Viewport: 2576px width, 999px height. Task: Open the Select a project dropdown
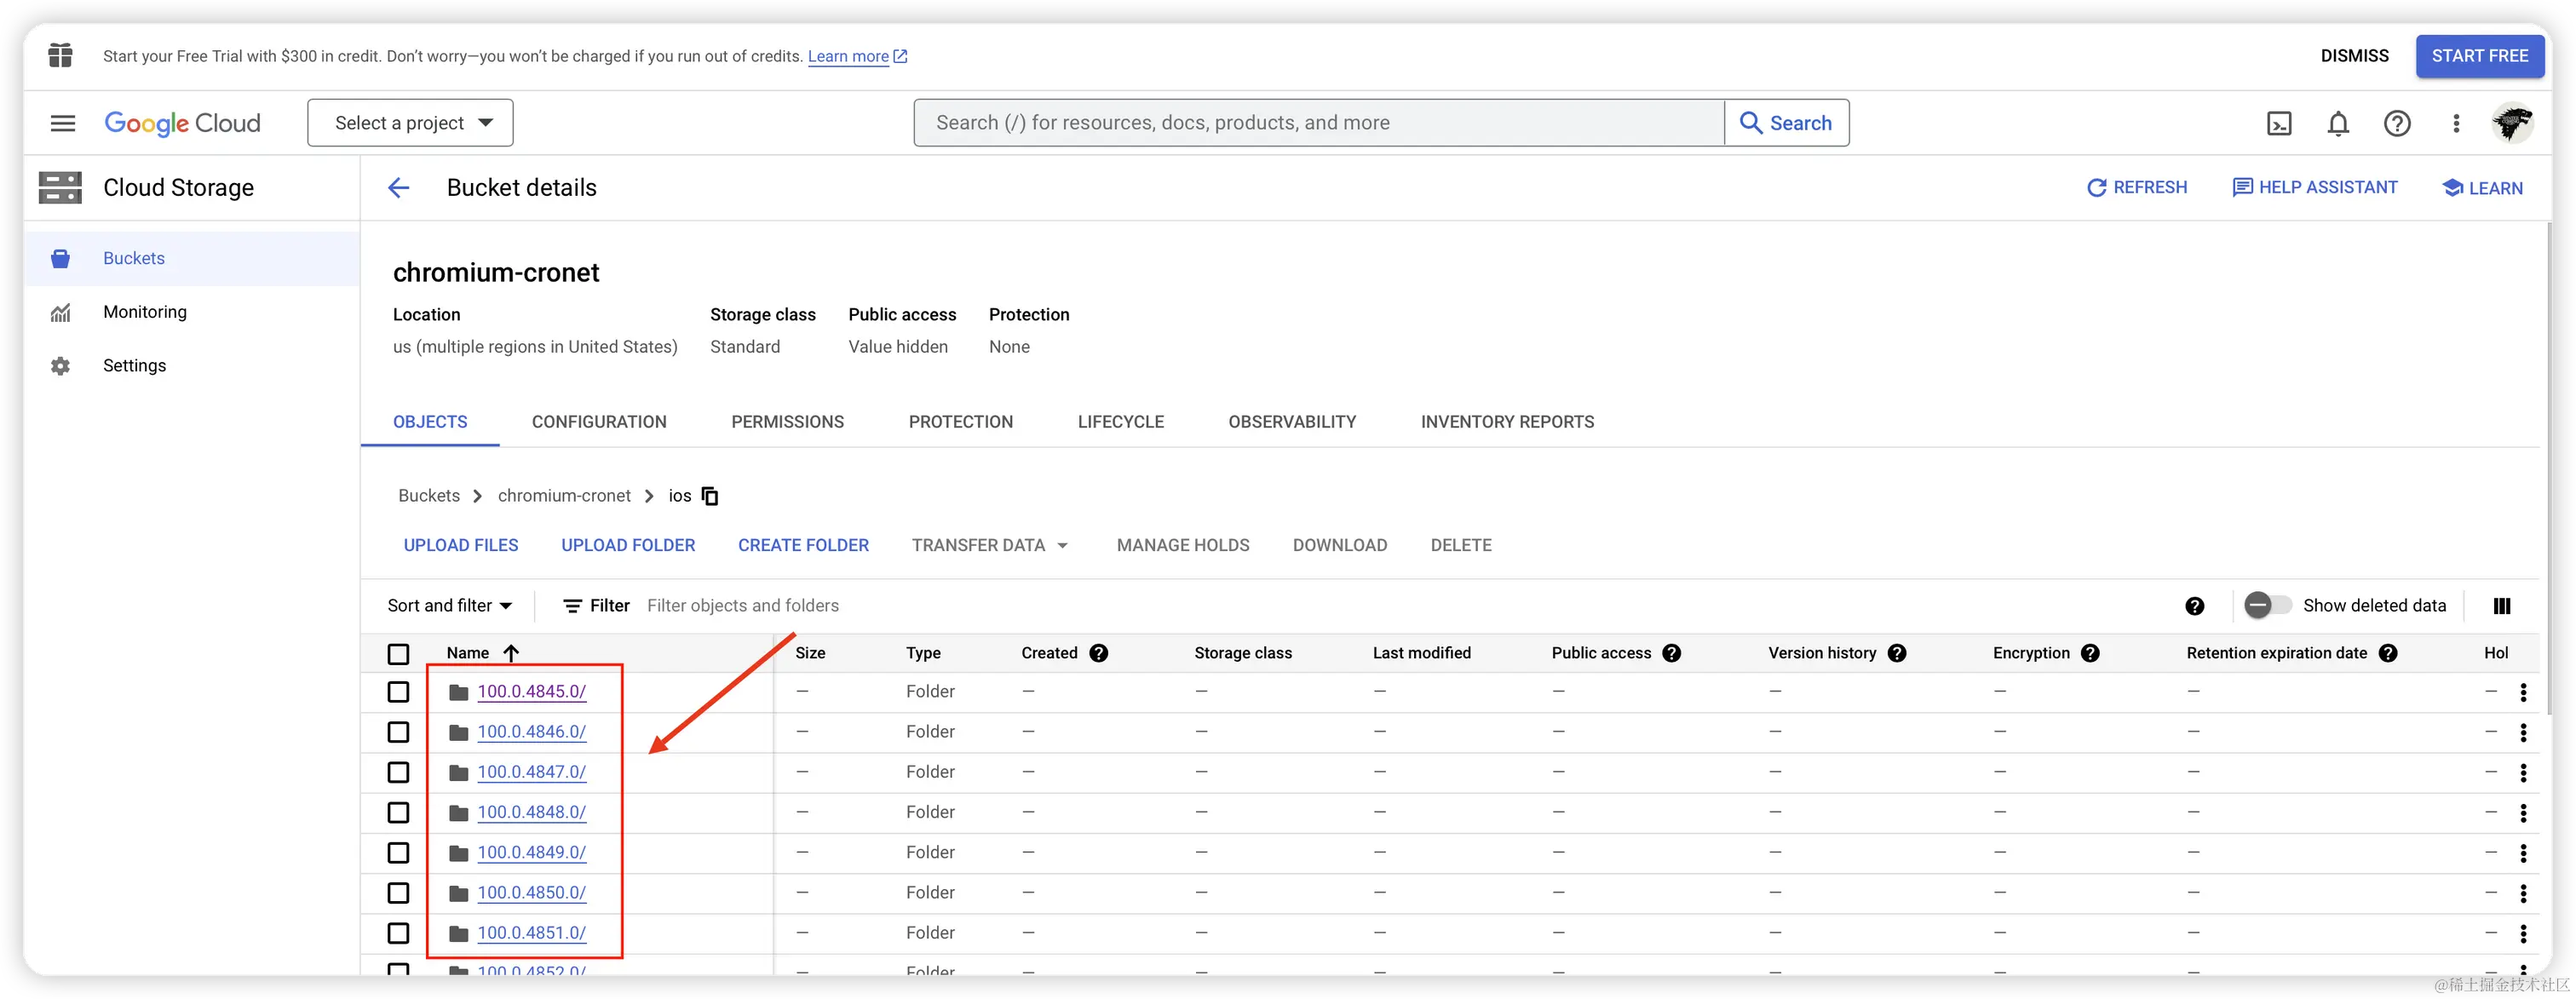[410, 123]
